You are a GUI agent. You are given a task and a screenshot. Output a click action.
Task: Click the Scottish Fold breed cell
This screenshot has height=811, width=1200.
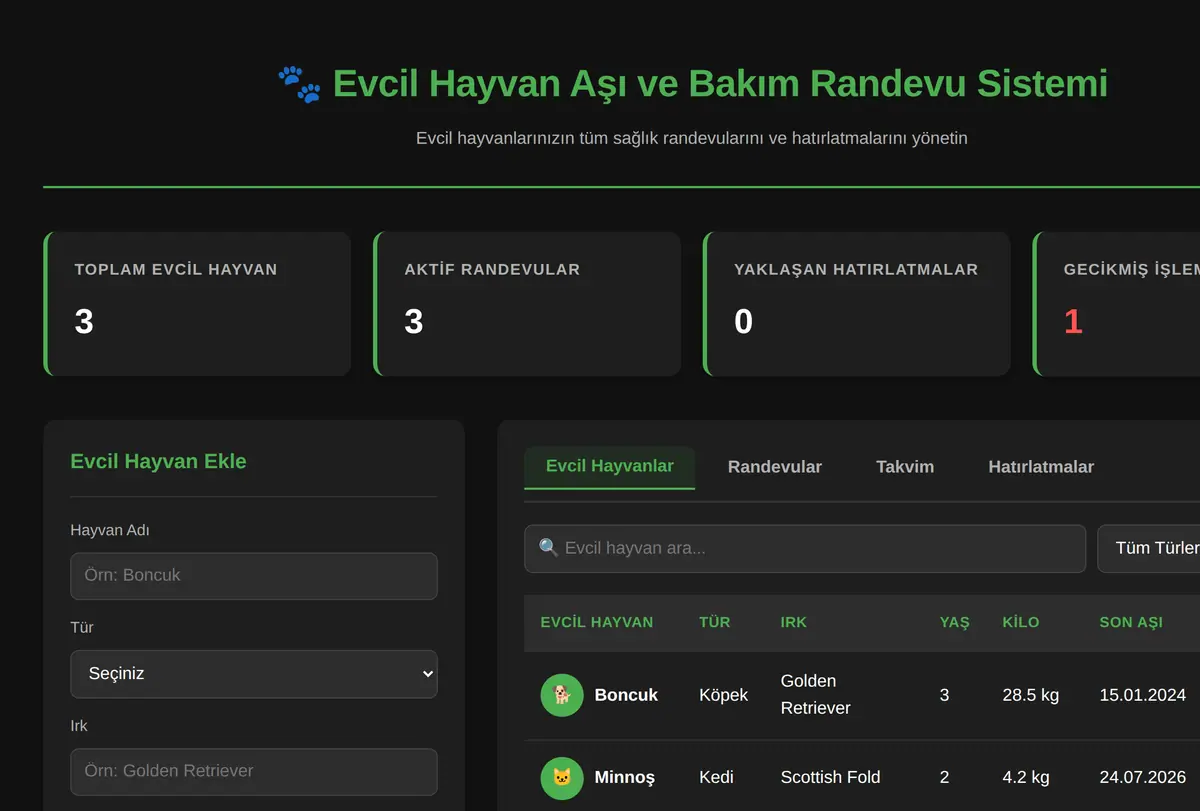[x=831, y=777]
